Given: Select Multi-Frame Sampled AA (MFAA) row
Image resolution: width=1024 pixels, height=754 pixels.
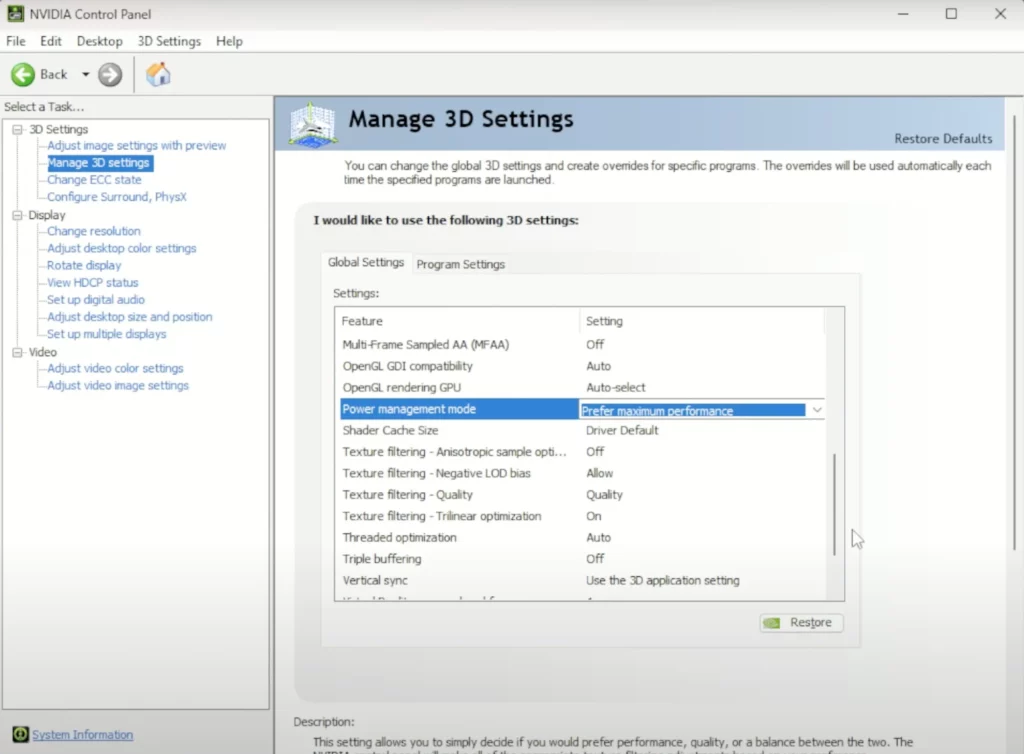Looking at the screenshot, I should [582, 345].
